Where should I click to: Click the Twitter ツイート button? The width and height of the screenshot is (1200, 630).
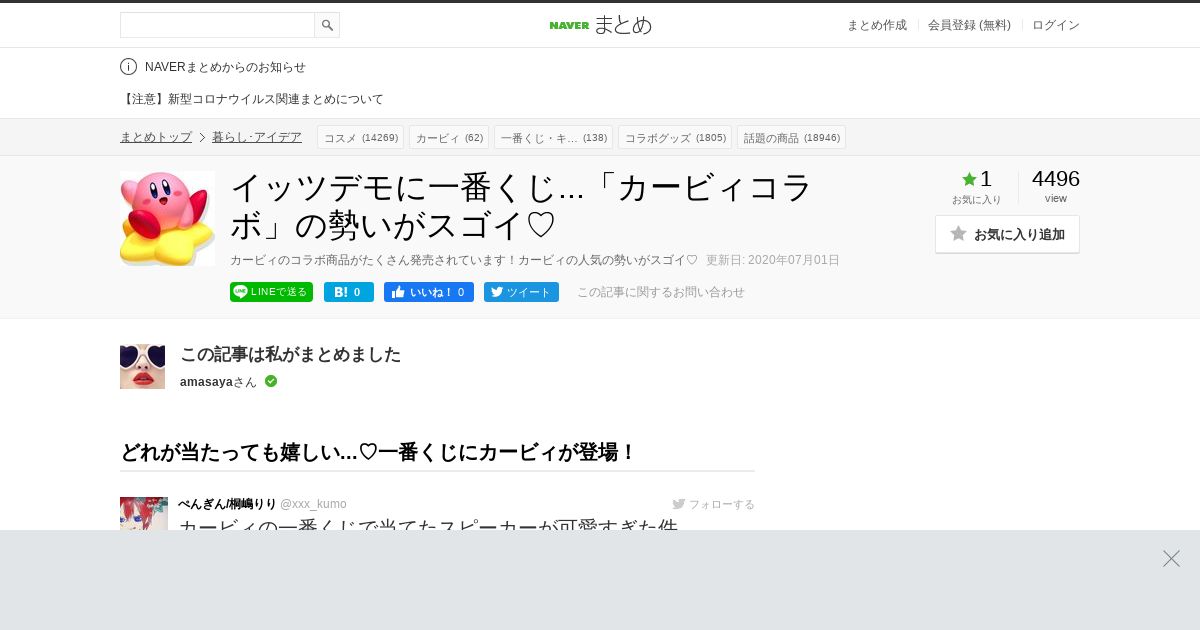pyautogui.click(x=521, y=292)
